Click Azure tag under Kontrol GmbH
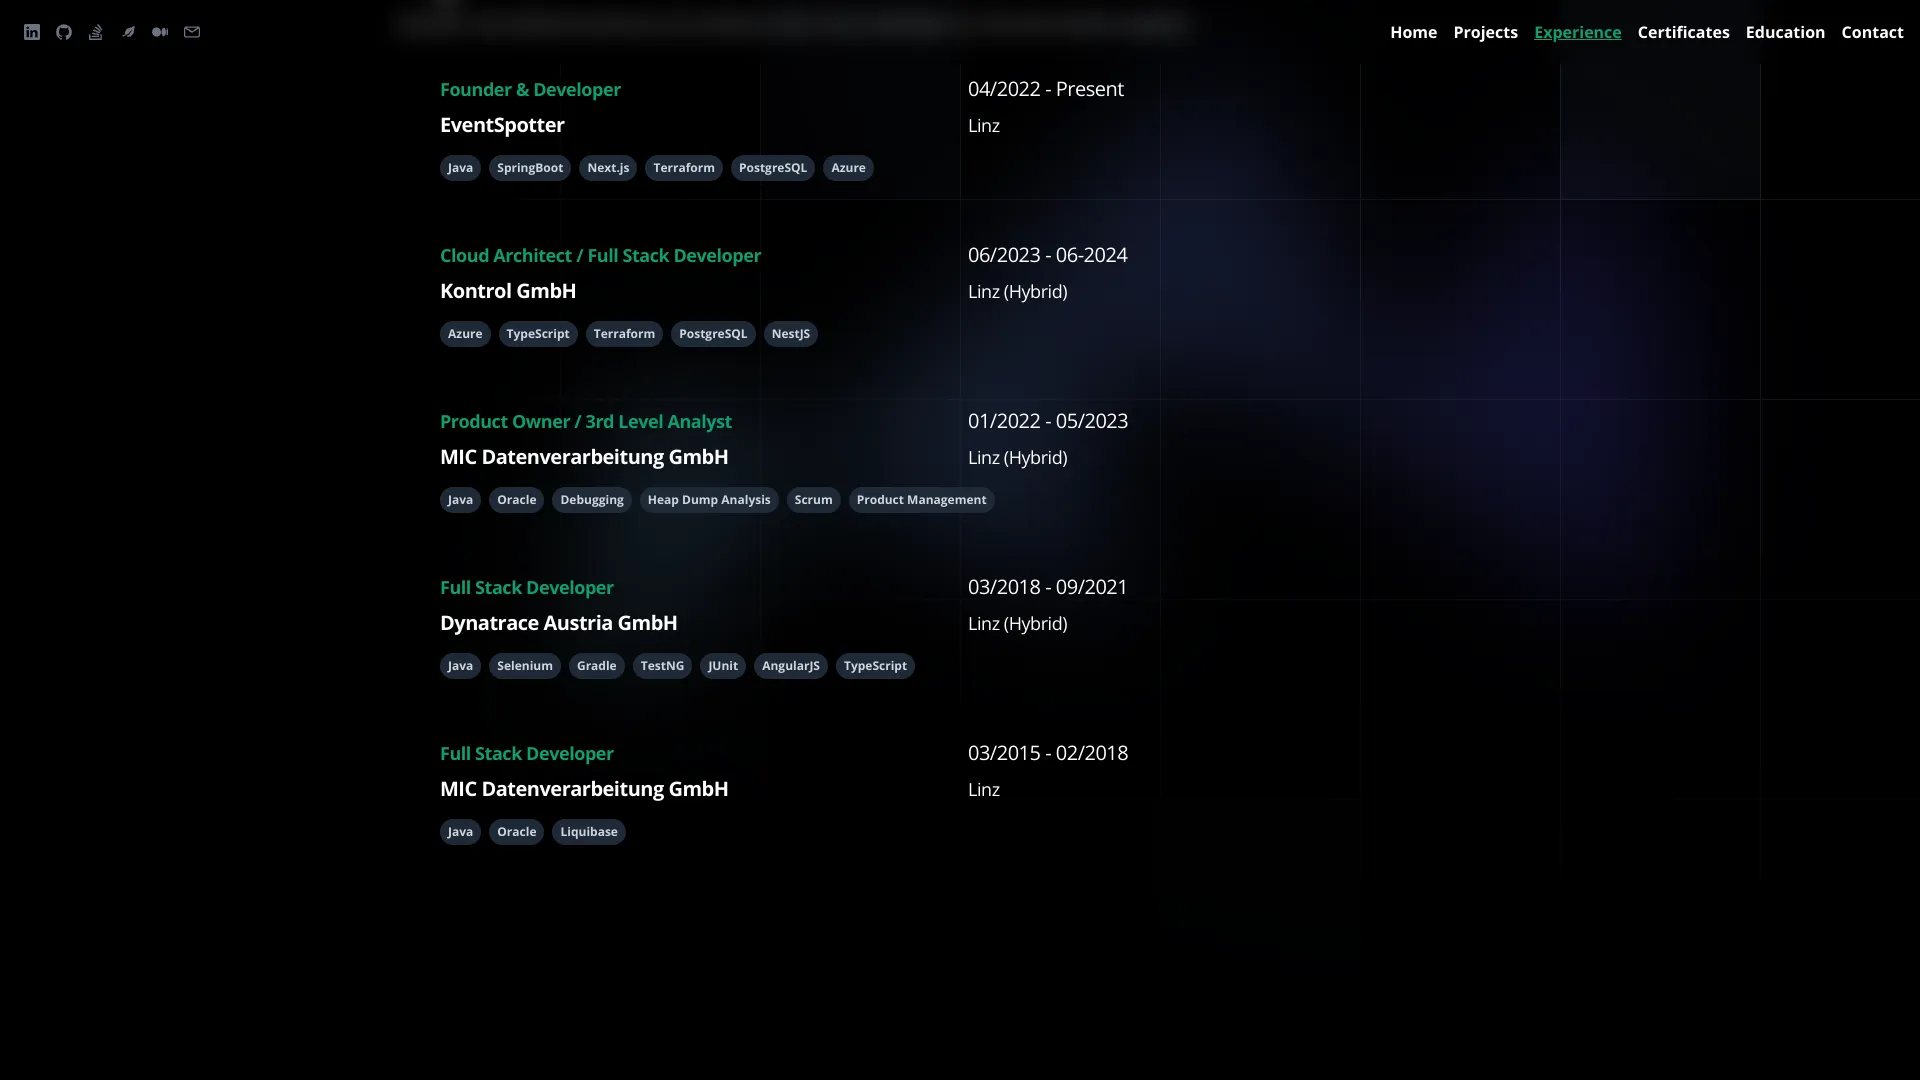 point(465,334)
